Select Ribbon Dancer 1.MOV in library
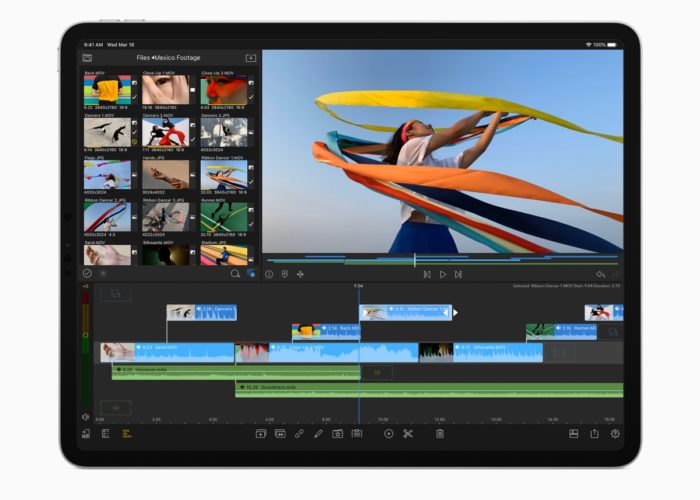 224,175
